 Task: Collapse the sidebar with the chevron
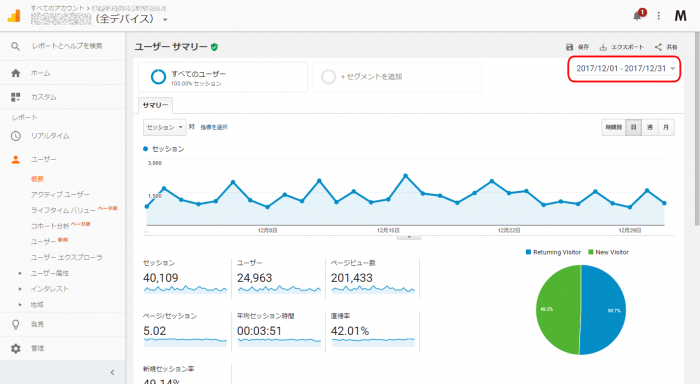coord(112,372)
